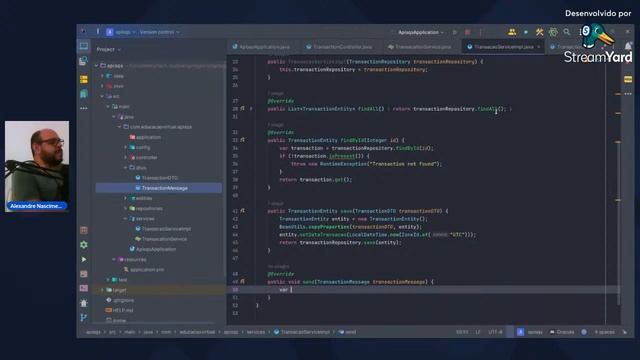This screenshot has width=640, height=360.
Task: Expand the config package
Action: pyautogui.click(x=125, y=147)
